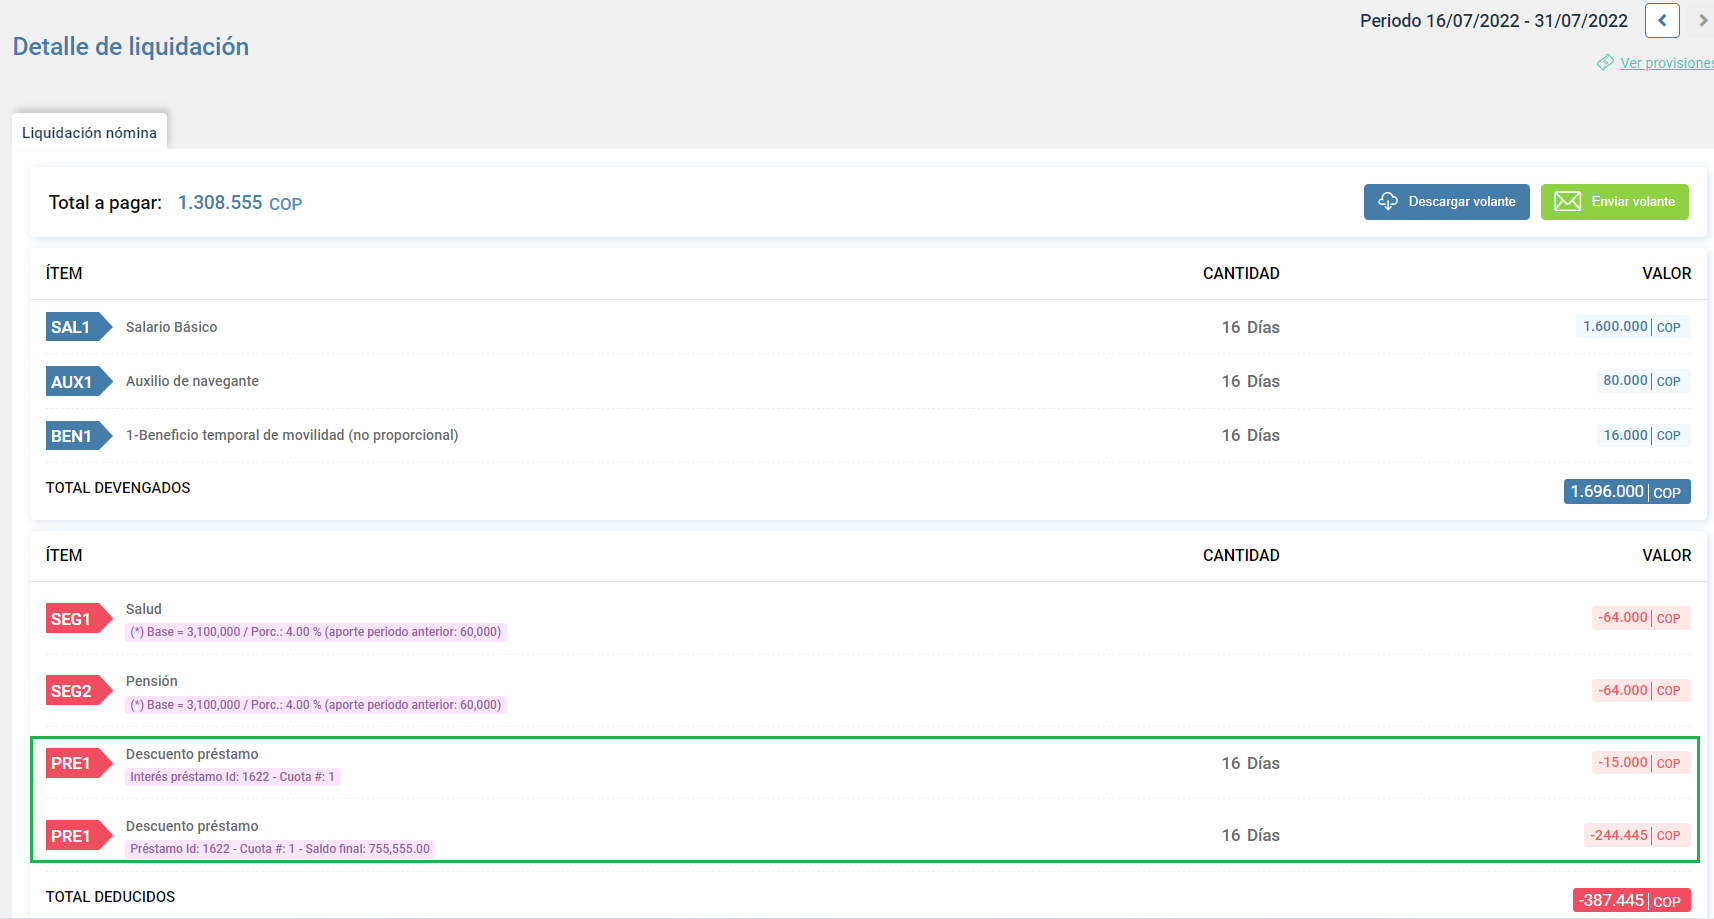Click the Periodo 16/07/2022 - 31/07/2022 label

click(x=1494, y=21)
